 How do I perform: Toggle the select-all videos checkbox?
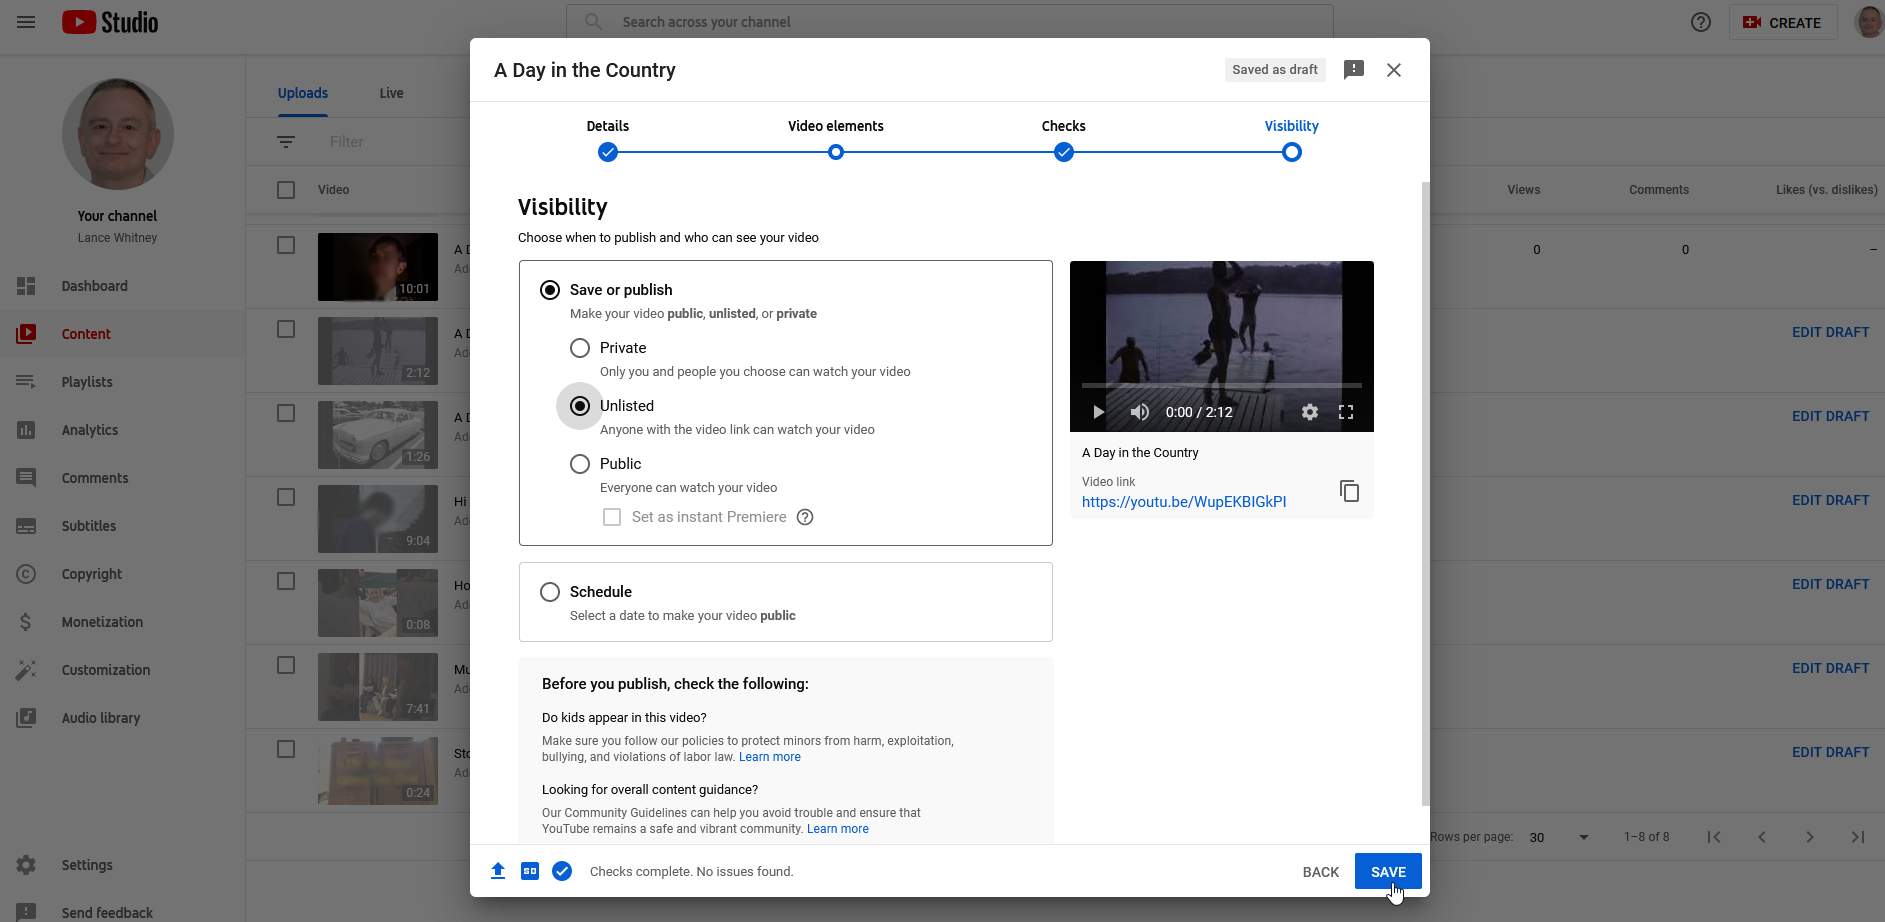286,190
